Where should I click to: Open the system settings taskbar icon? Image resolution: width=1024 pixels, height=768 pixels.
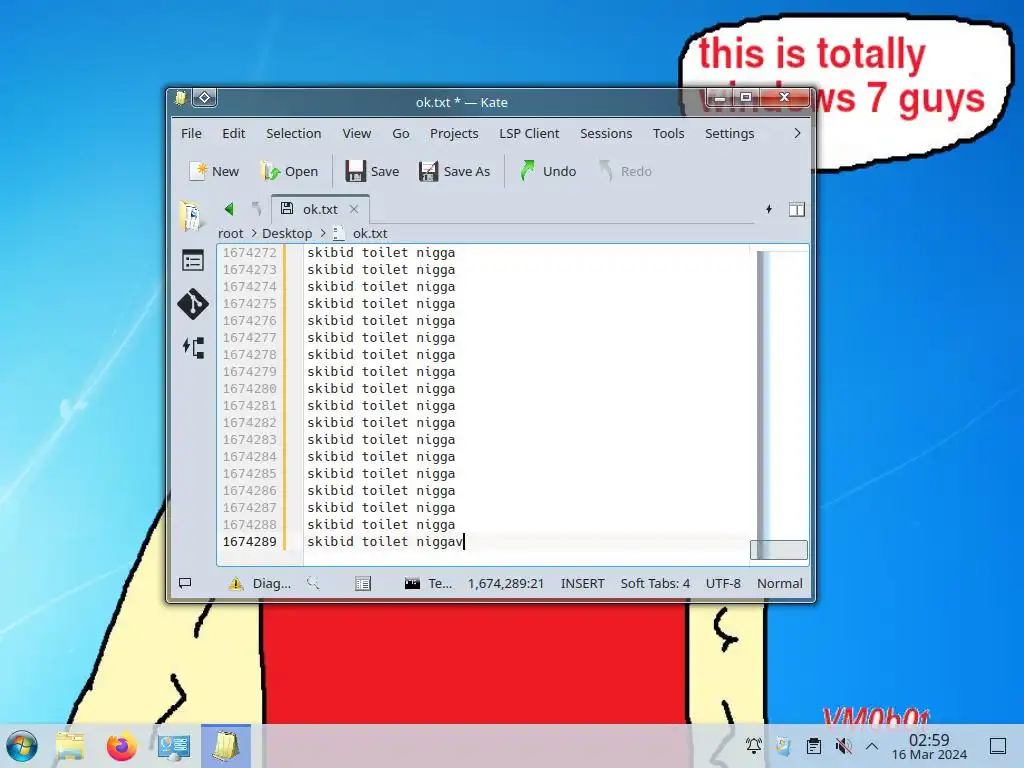[174, 746]
